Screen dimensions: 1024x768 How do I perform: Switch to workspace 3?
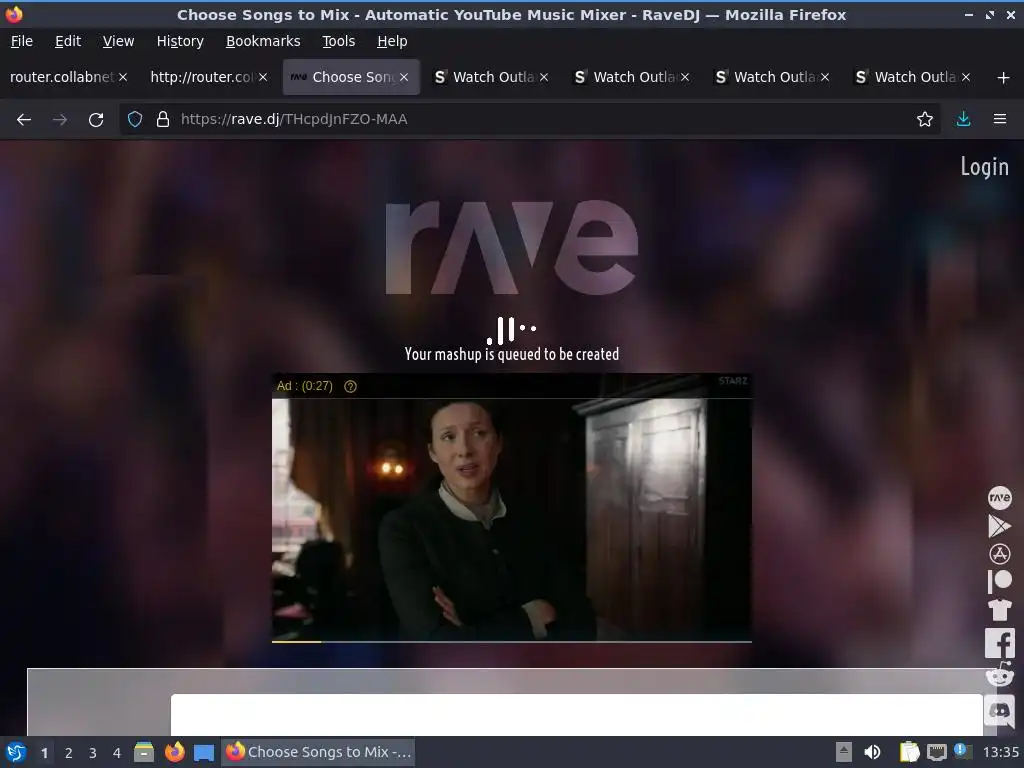tap(92, 753)
